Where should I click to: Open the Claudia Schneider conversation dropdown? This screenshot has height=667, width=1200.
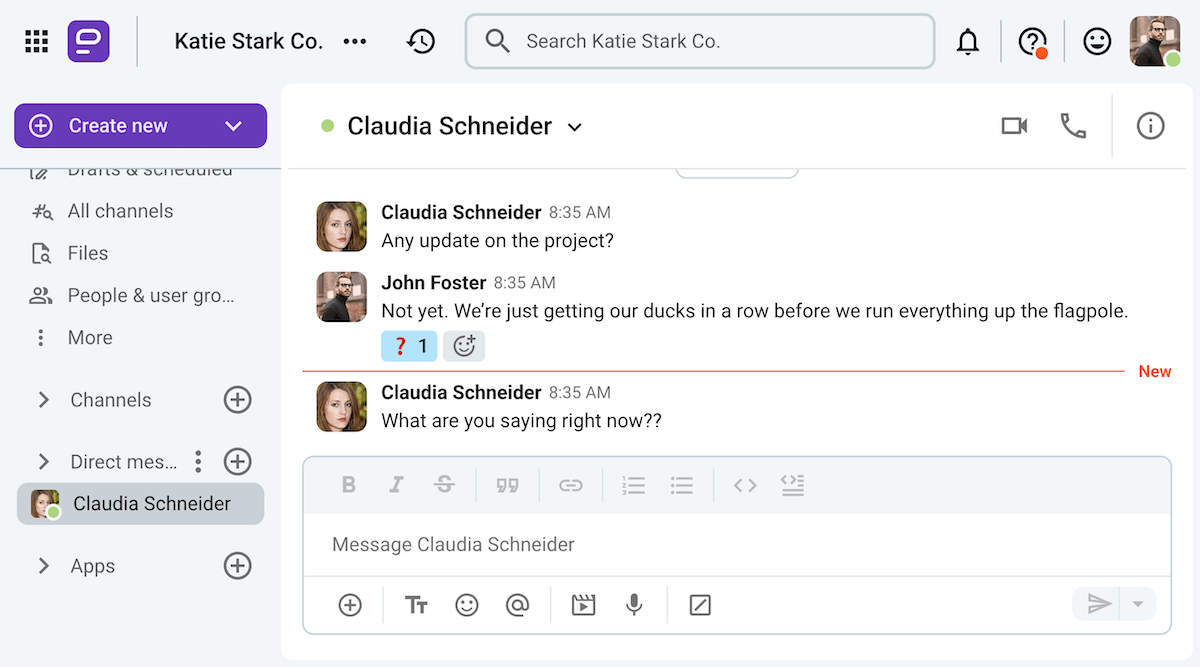574,127
